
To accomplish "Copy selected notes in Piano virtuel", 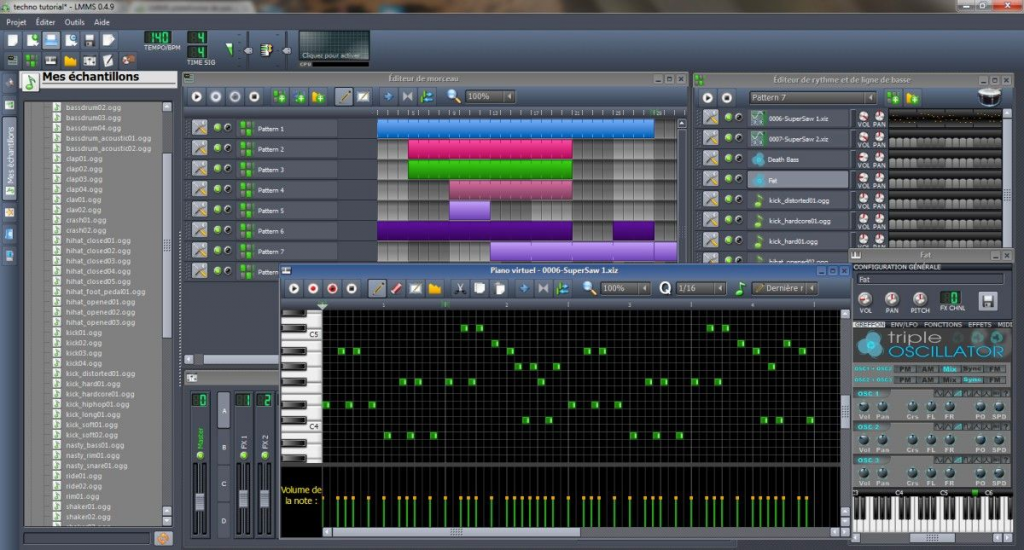I will pos(479,288).
